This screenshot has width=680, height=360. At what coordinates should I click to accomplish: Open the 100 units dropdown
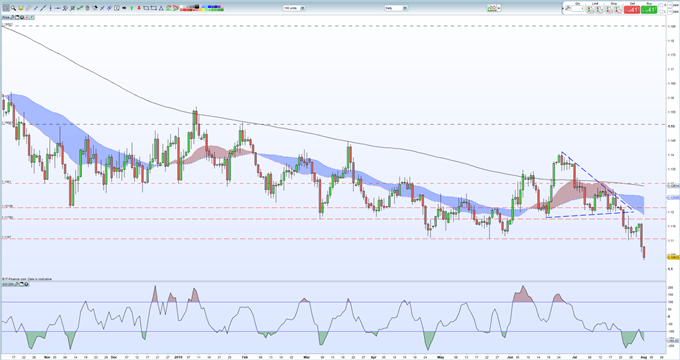pos(294,8)
